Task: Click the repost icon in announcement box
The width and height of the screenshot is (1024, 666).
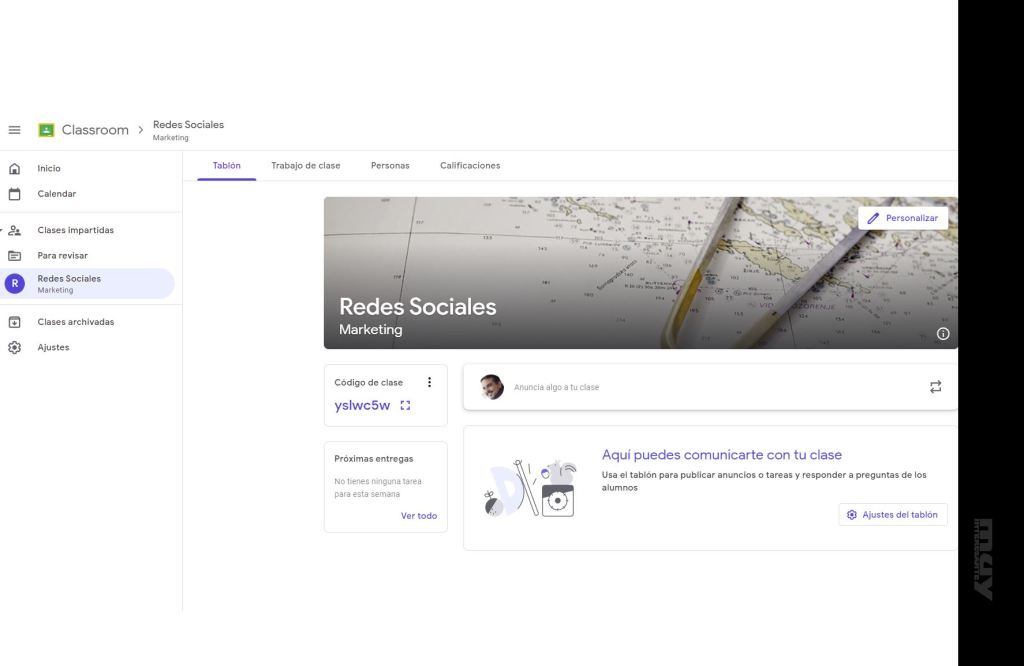Action: pyautogui.click(x=935, y=387)
